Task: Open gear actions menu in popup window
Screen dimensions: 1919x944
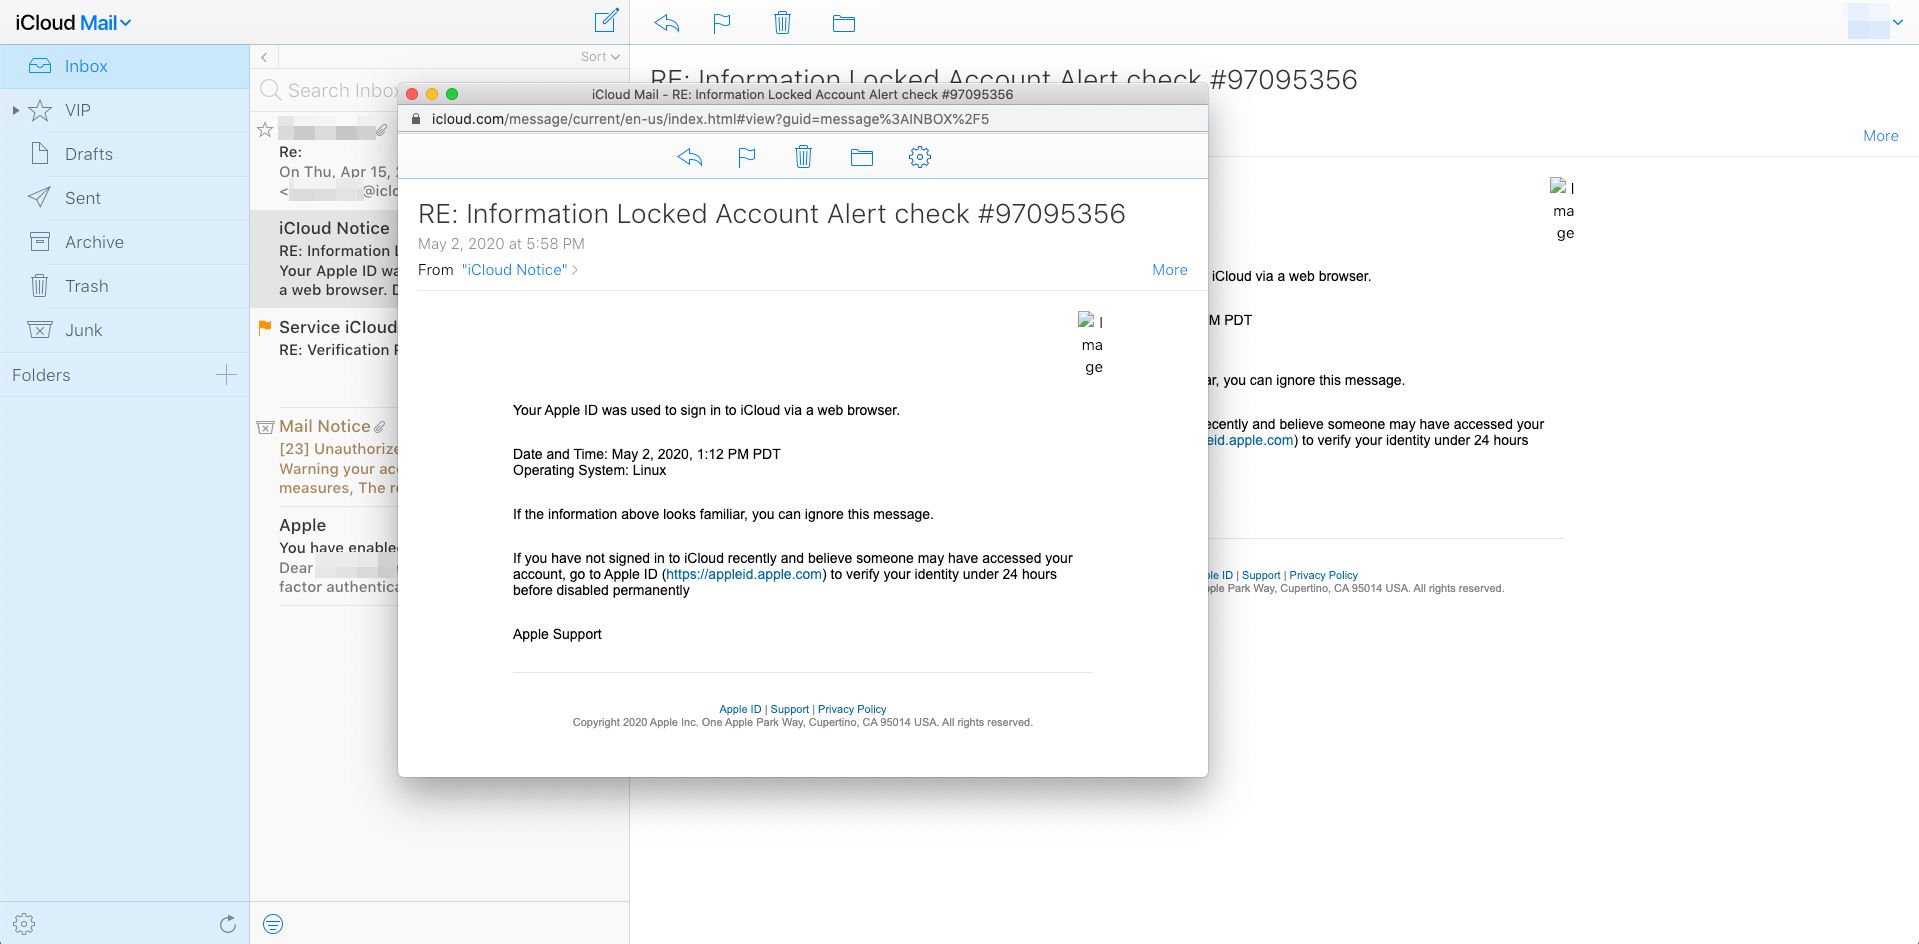Action: (920, 157)
